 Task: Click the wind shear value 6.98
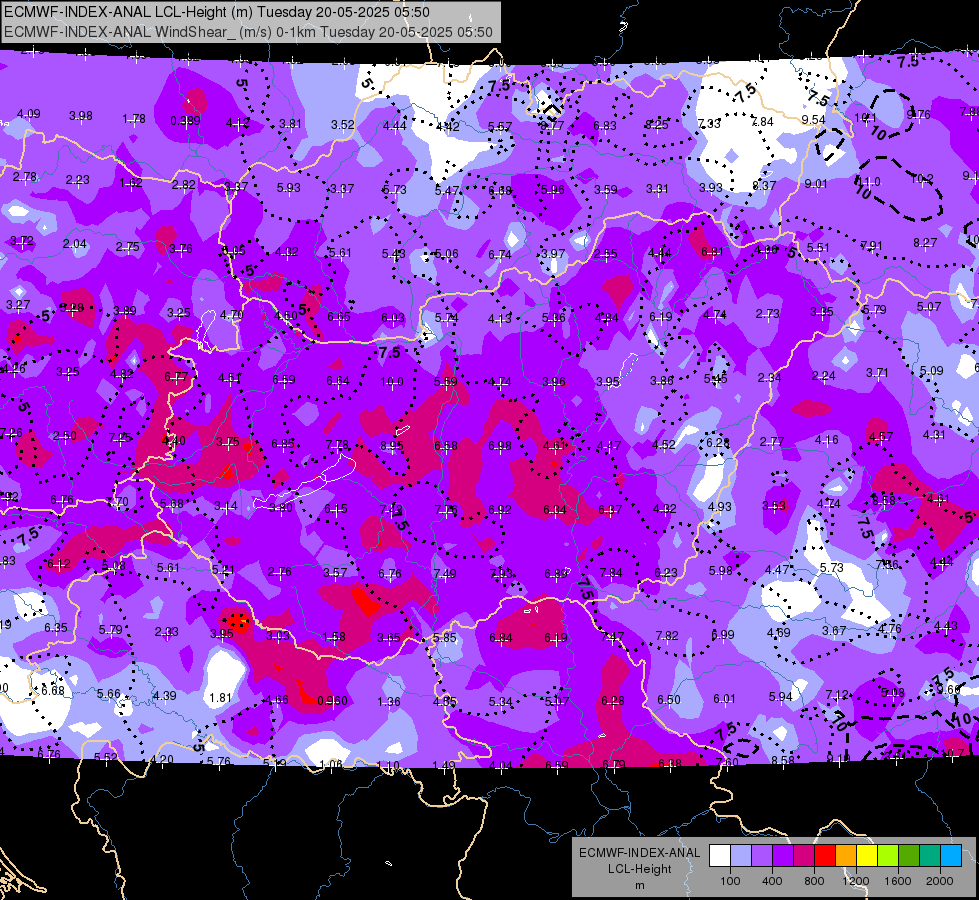[499, 445]
